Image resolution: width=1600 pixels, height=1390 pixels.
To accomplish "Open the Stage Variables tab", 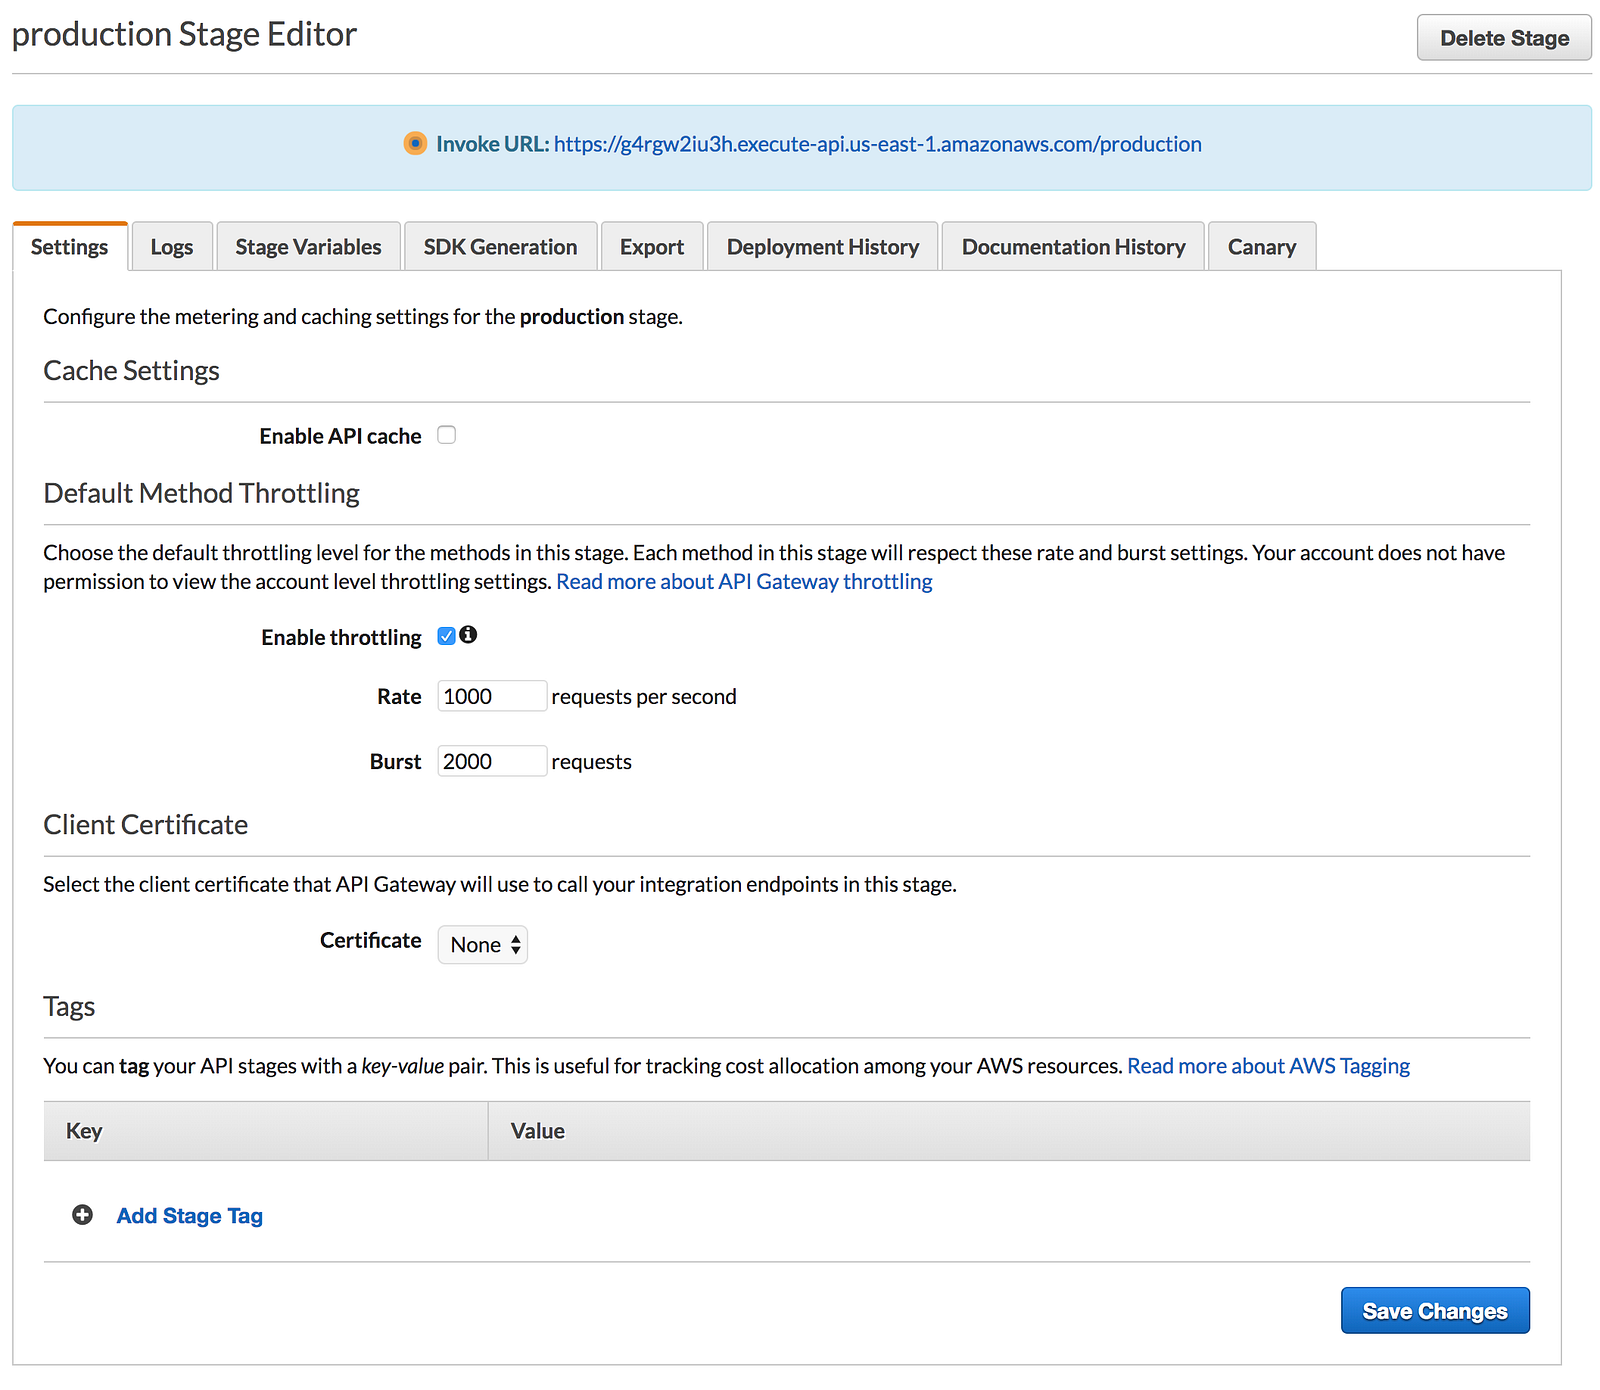I will [308, 247].
